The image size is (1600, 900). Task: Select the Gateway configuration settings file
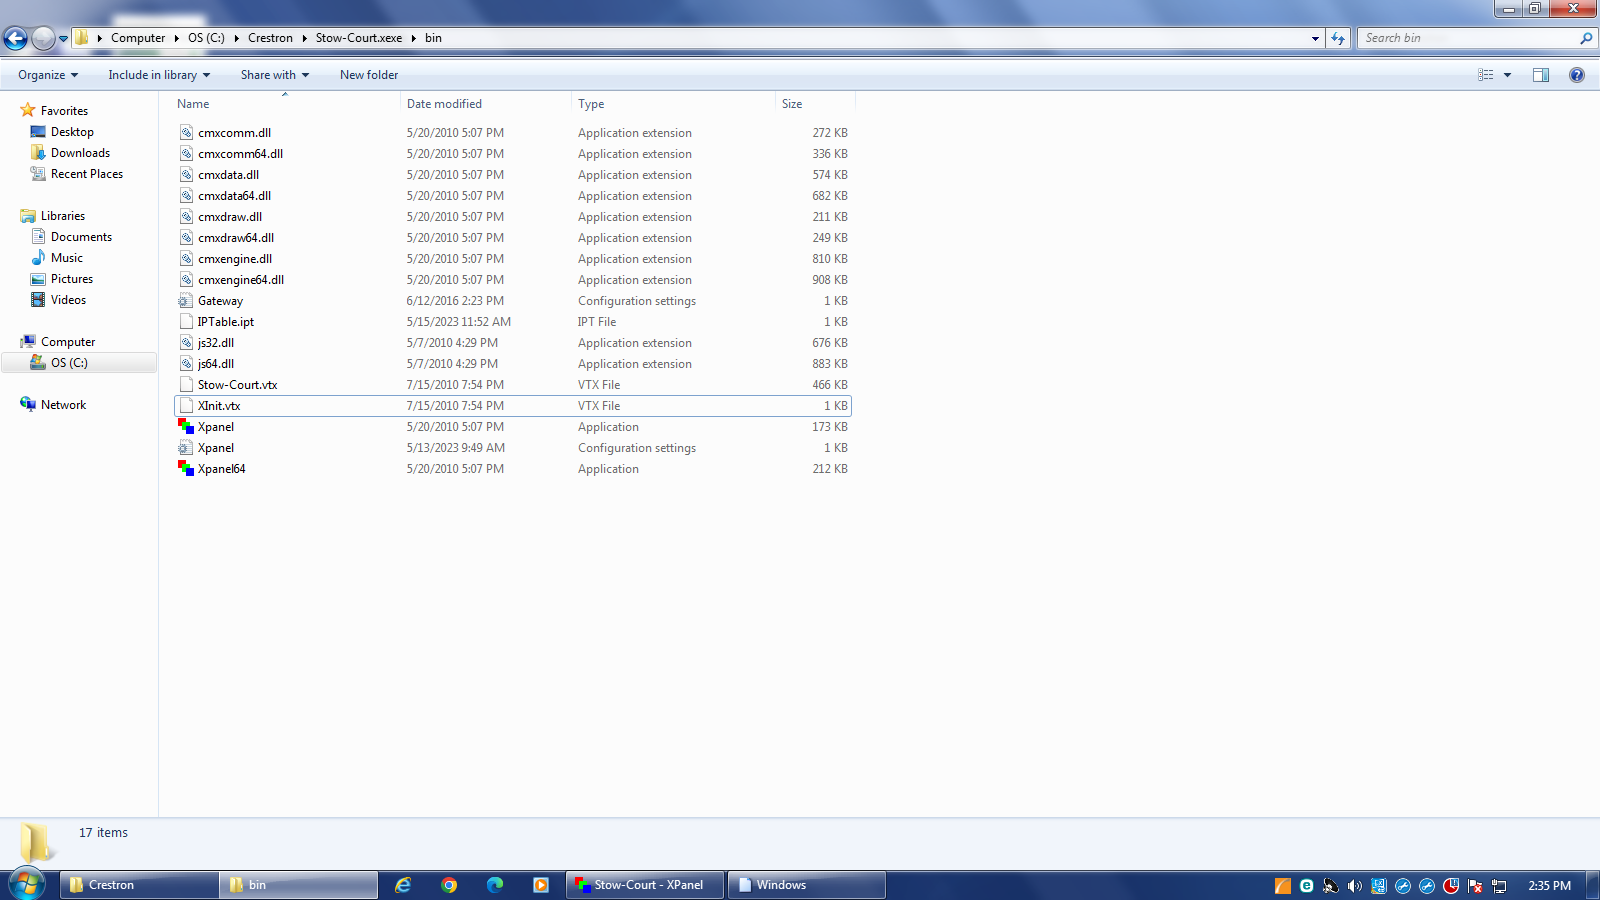tap(220, 301)
